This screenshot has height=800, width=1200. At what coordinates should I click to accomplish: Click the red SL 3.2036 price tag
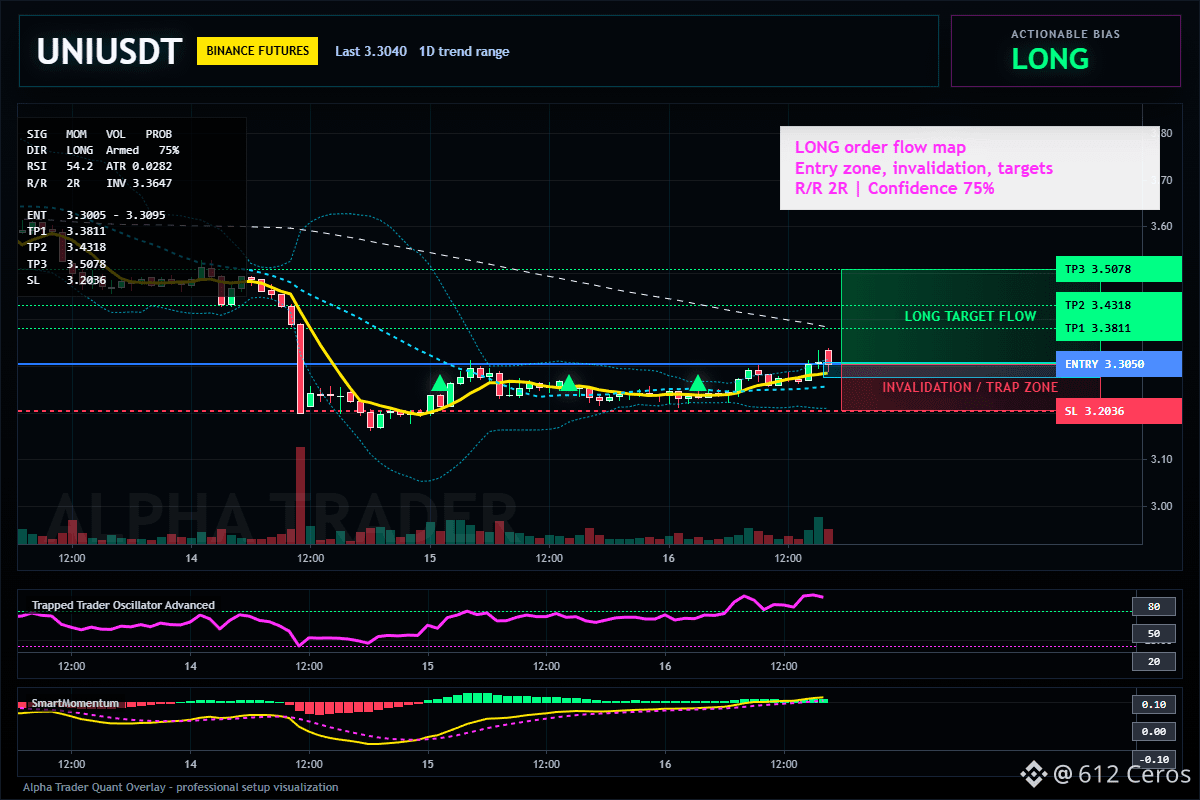[x=1118, y=411]
